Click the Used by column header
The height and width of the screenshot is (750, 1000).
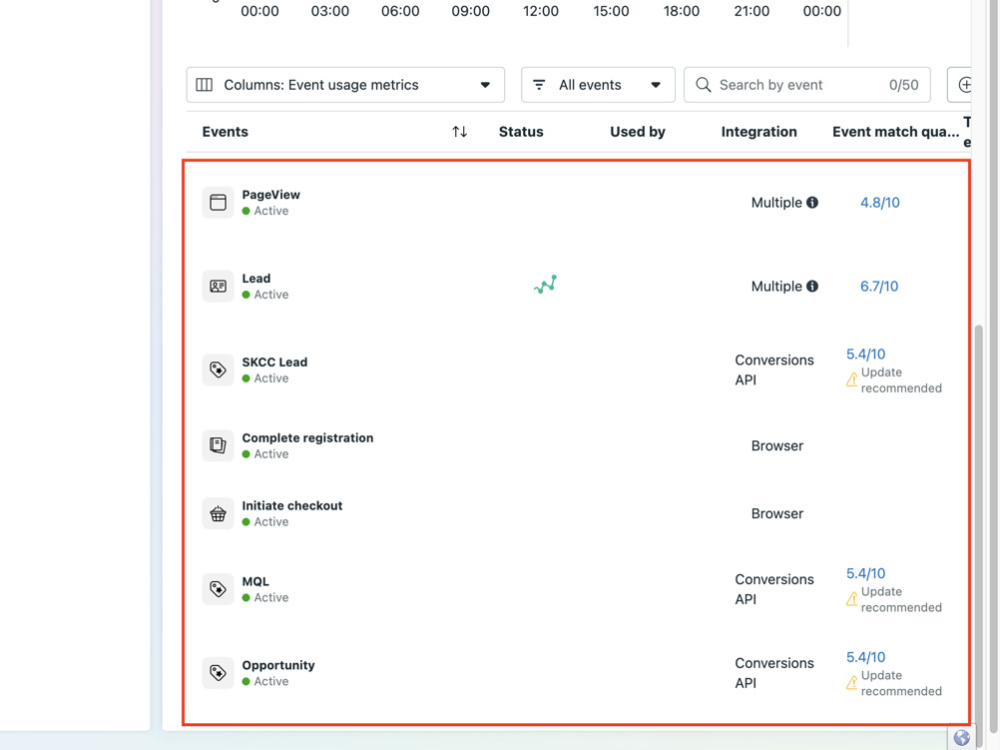[x=638, y=131]
